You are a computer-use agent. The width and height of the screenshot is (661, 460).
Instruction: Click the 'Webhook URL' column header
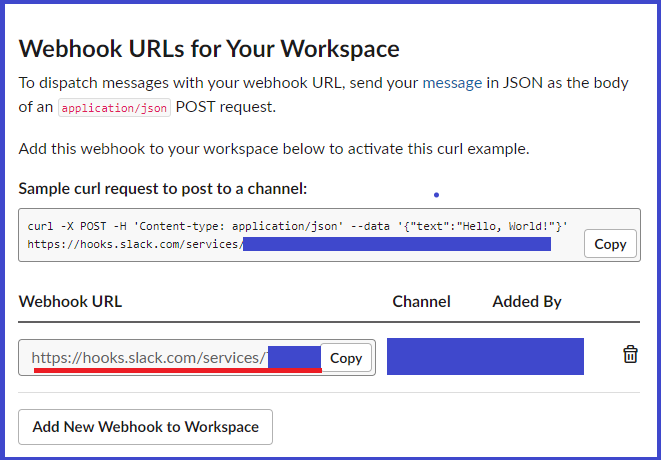pyautogui.click(x=70, y=301)
